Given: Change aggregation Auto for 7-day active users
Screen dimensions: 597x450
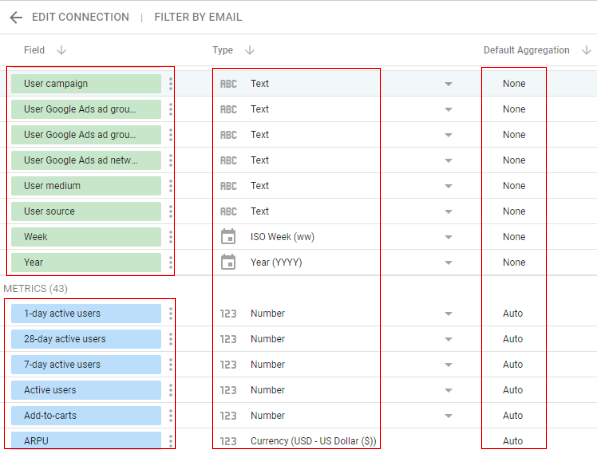Looking at the screenshot, I should pos(512,364).
